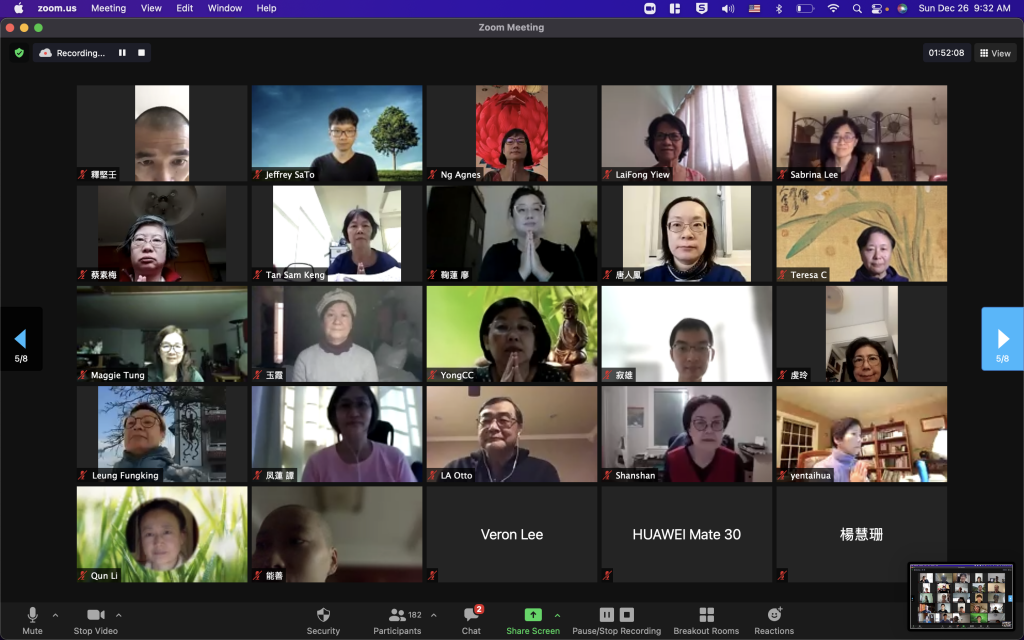The height and width of the screenshot is (640, 1024).
Task: Mute the microphone
Action: tap(32, 619)
